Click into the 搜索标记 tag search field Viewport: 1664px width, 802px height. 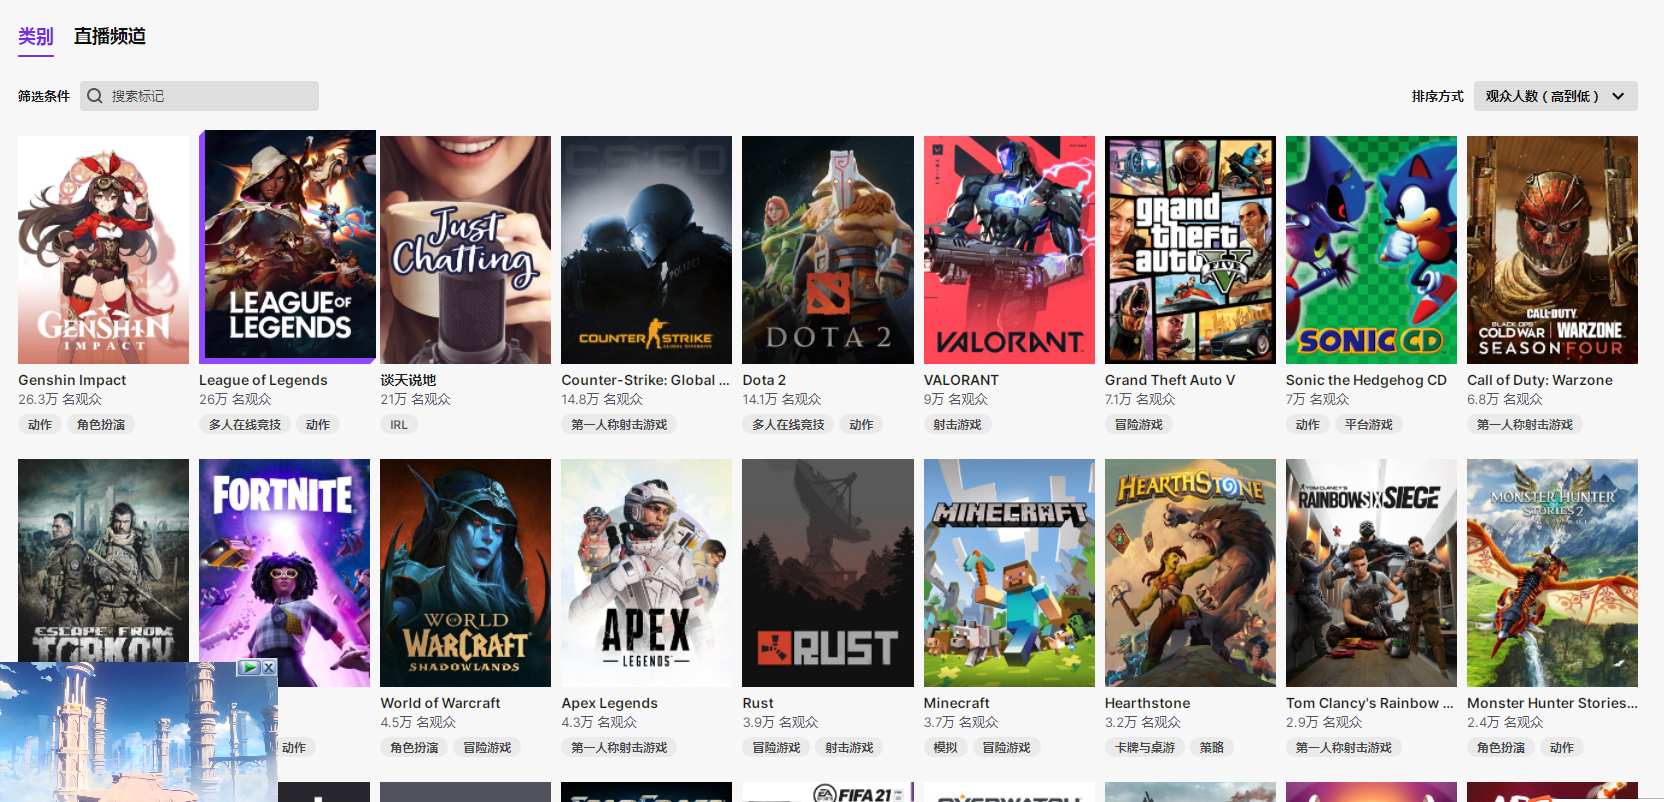coord(210,96)
